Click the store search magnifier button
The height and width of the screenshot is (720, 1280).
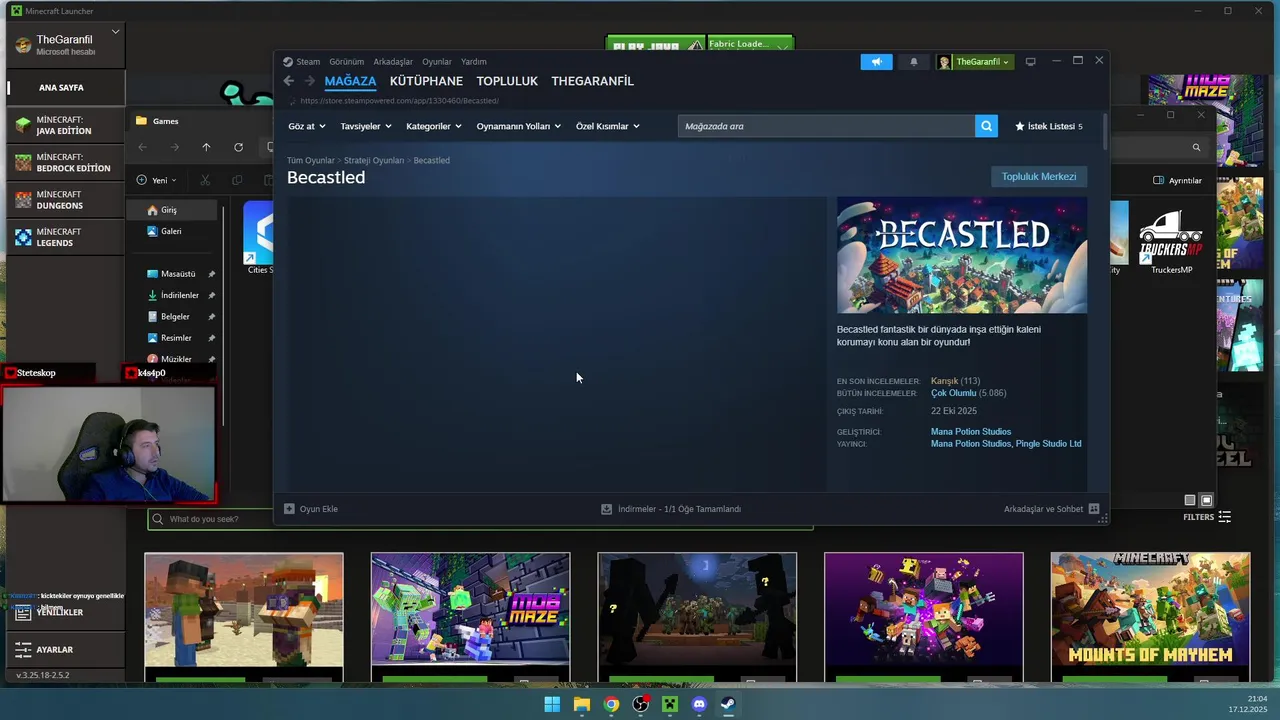click(x=986, y=126)
